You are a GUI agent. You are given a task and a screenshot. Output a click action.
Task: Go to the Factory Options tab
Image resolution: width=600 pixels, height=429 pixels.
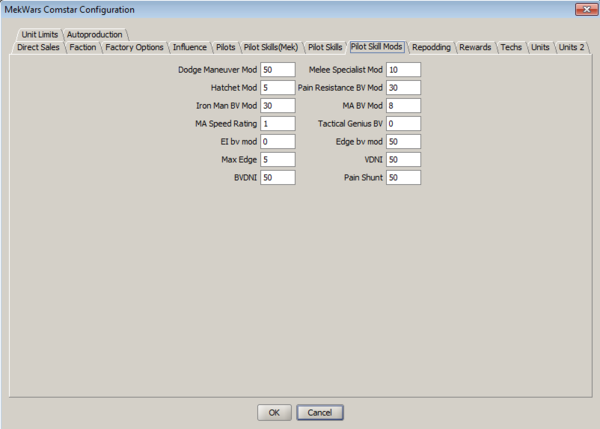(x=134, y=47)
